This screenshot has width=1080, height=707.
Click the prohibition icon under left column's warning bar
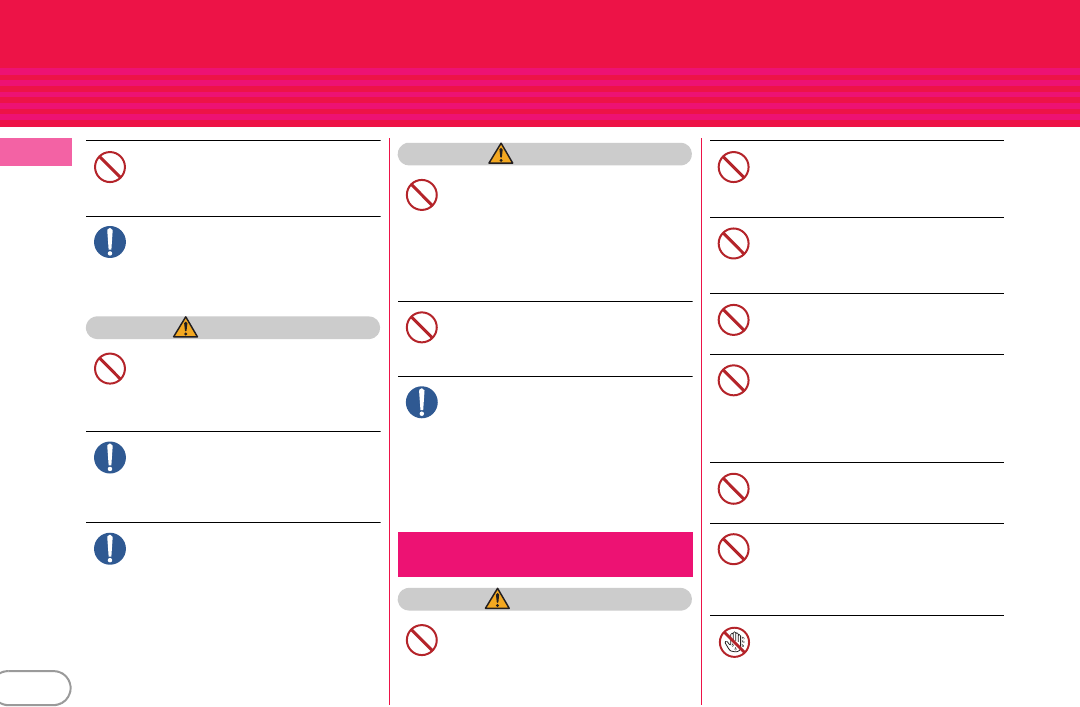point(110,369)
